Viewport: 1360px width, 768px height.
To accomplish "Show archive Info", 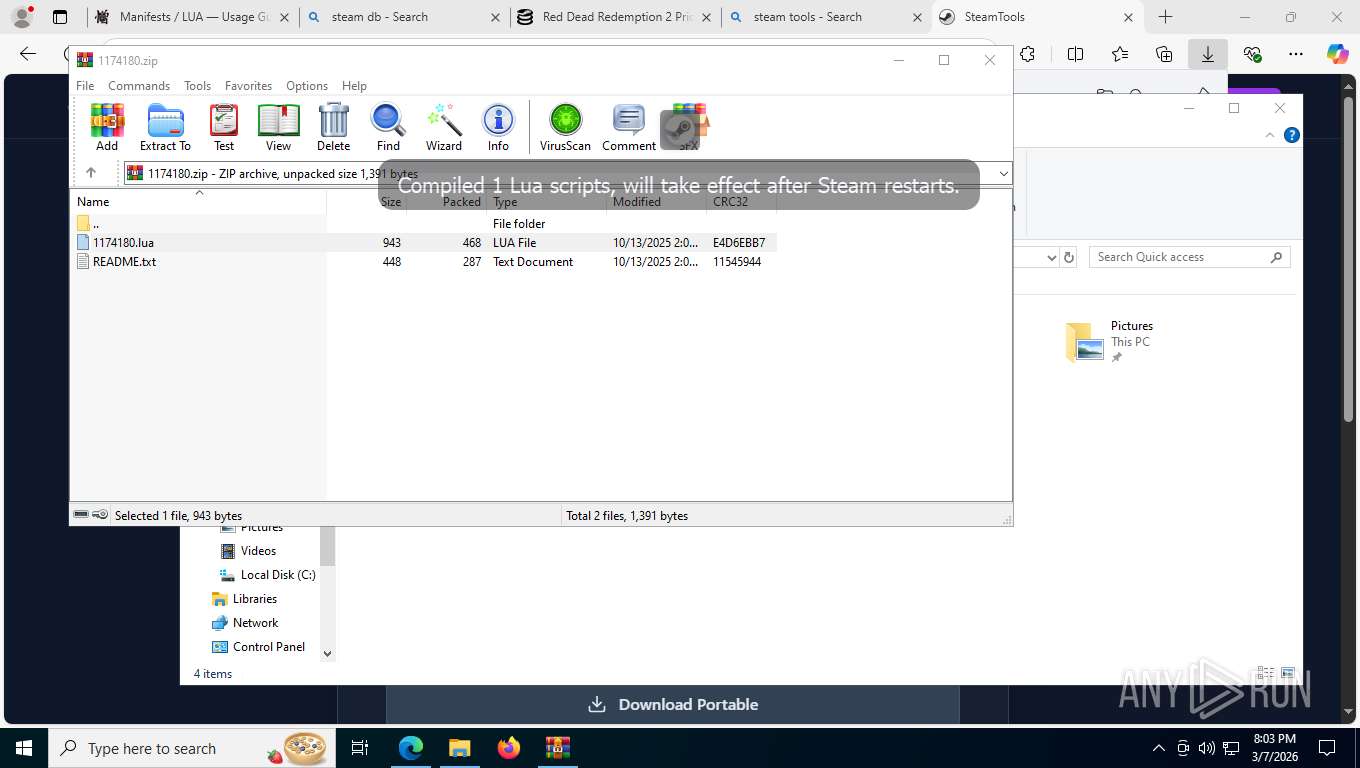I will click(498, 127).
